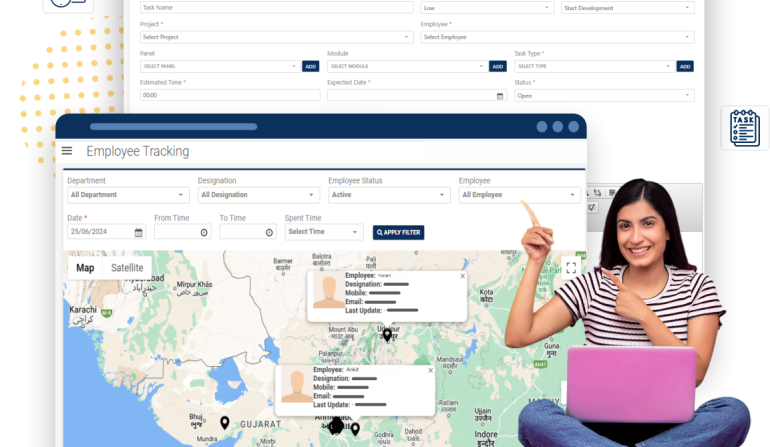Open the Select Employee dropdown in task form
This screenshot has height=447, width=770.
click(557, 37)
